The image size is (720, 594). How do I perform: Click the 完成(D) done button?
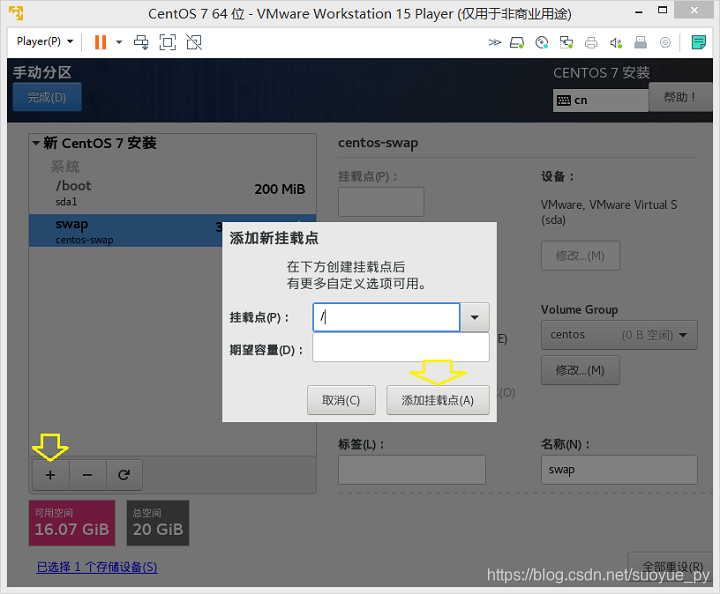pos(47,97)
